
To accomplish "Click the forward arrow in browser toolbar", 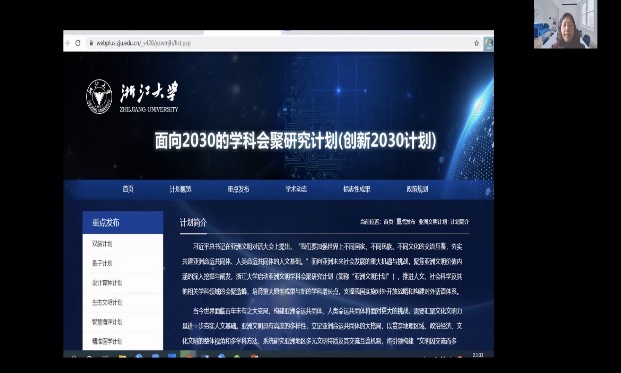I will (x=67, y=43).
